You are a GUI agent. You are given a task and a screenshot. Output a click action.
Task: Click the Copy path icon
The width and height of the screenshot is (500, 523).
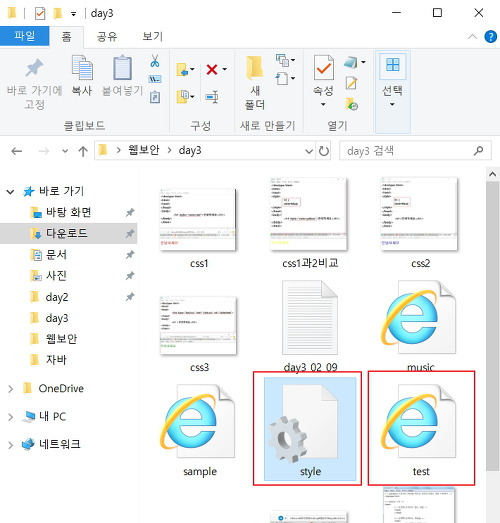pos(155,79)
